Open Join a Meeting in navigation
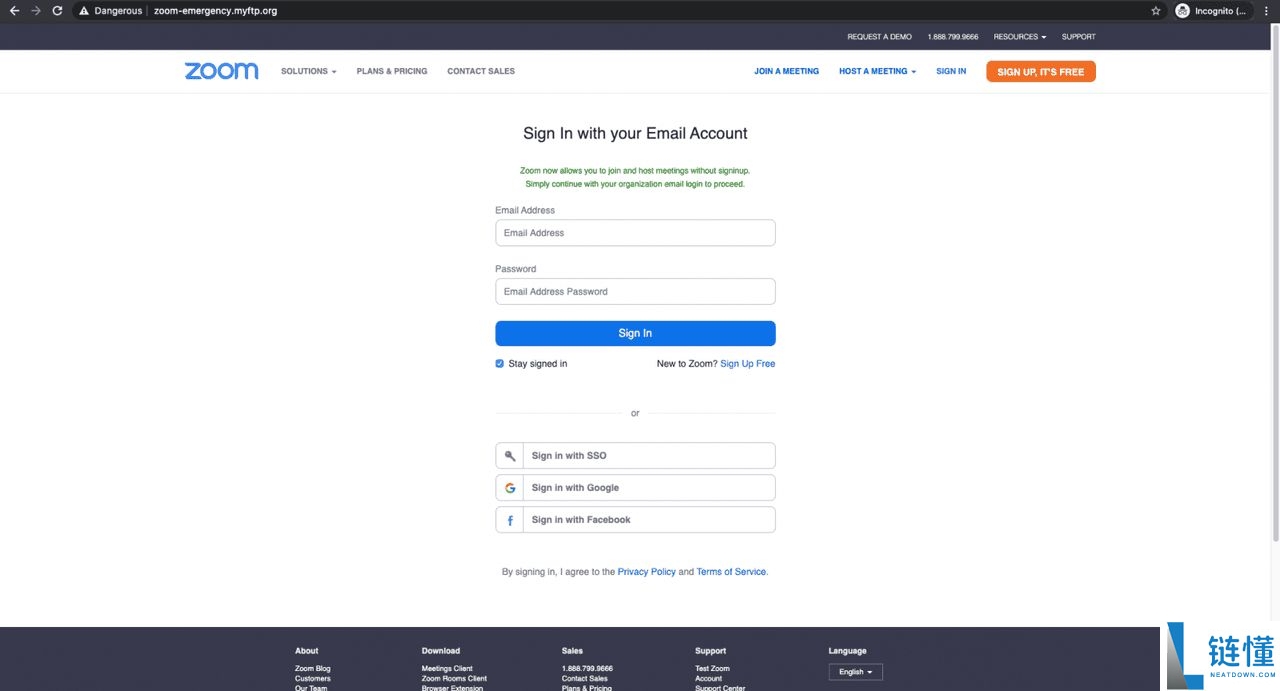Screen dimensions: 1280x691 click(x=786, y=71)
